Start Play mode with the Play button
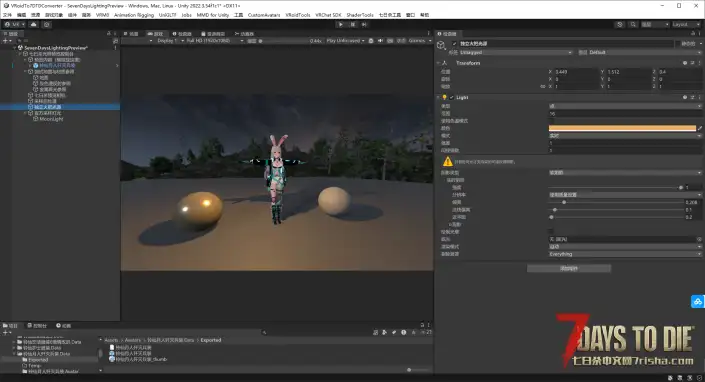705x382 pixels. (341, 24)
